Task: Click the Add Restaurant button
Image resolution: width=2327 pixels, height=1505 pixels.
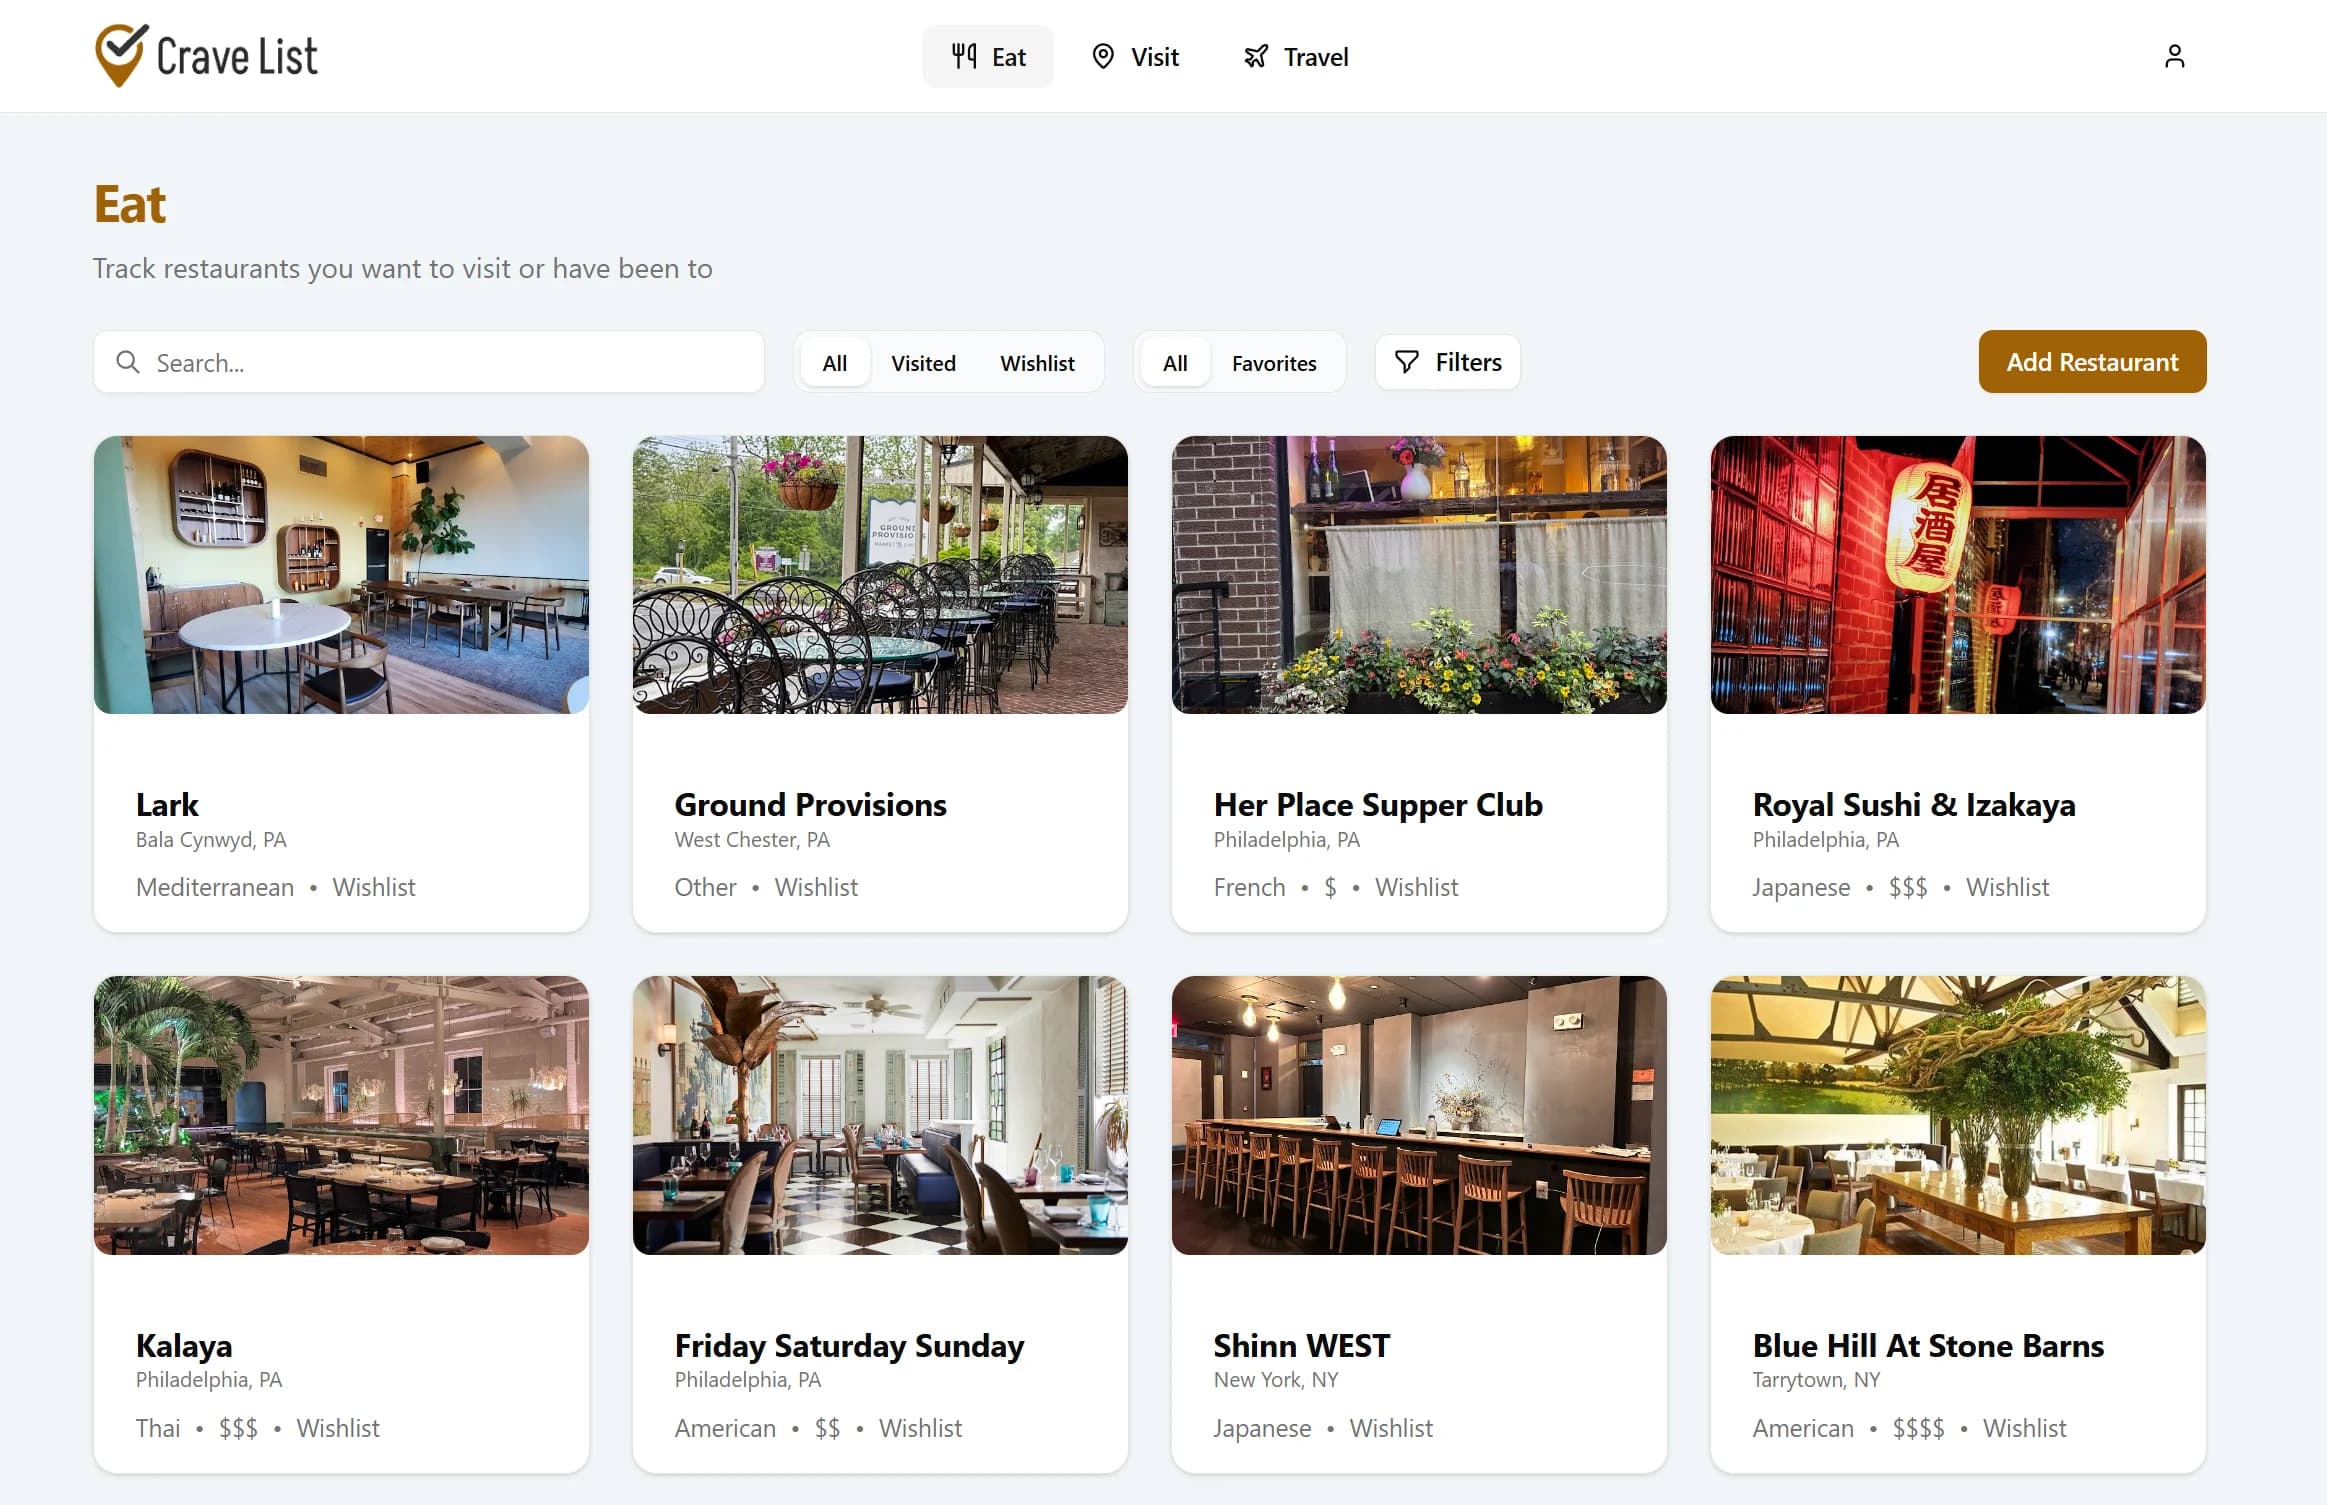Action: coord(2092,362)
